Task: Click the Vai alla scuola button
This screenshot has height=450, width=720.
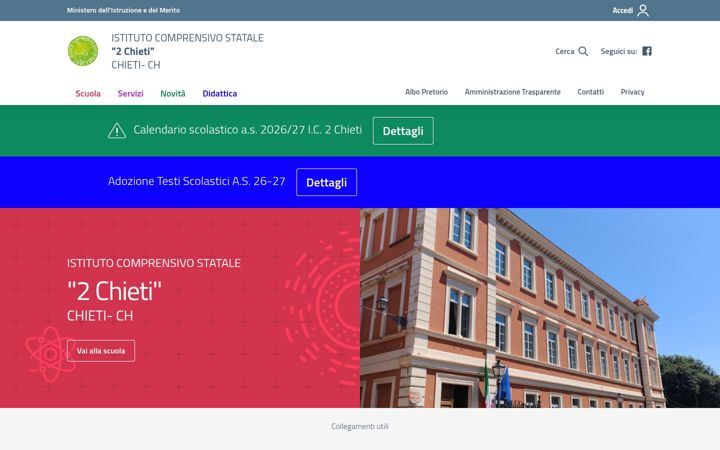Action: tap(101, 351)
